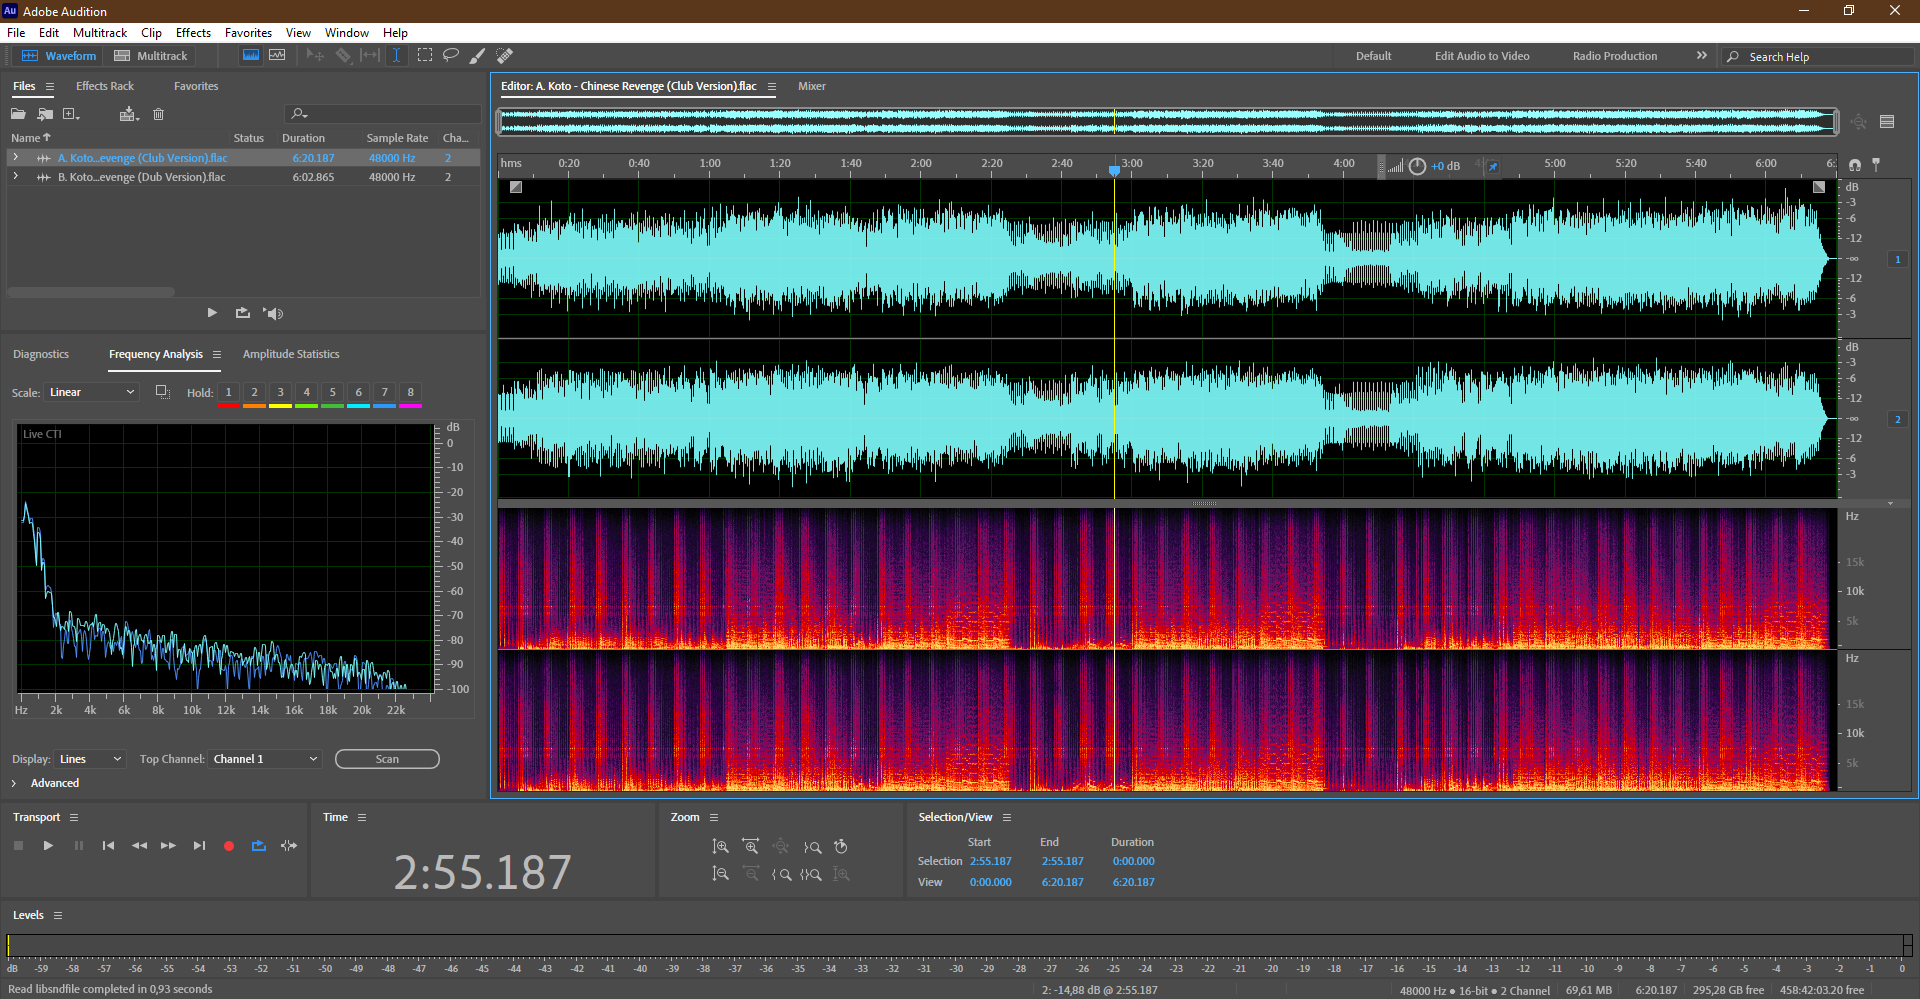Image resolution: width=1920 pixels, height=999 pixels.
Task: Click the trash icon to close selected files
Action: click(158, 114)
